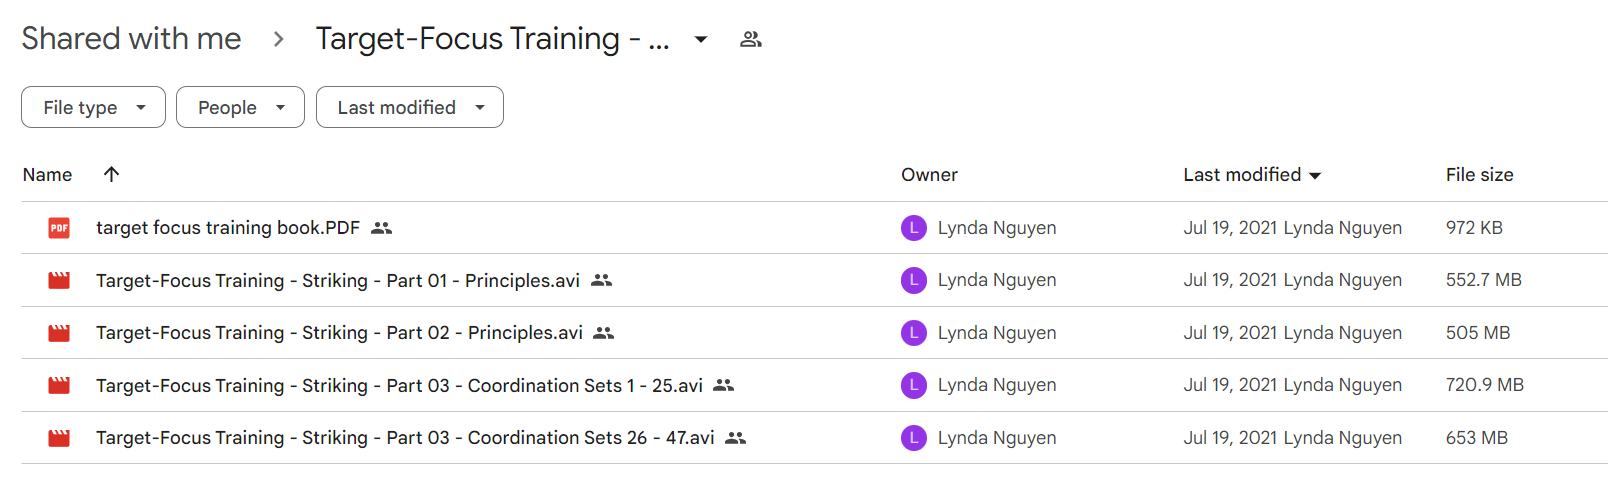Click the Name column header
The height and width of the screenshot is (486, 1608).
47,175
